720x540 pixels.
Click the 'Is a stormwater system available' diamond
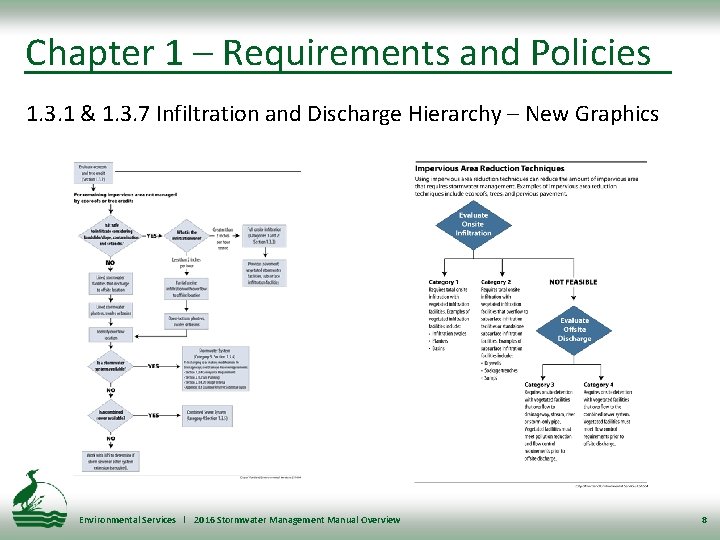coord(111,366)
